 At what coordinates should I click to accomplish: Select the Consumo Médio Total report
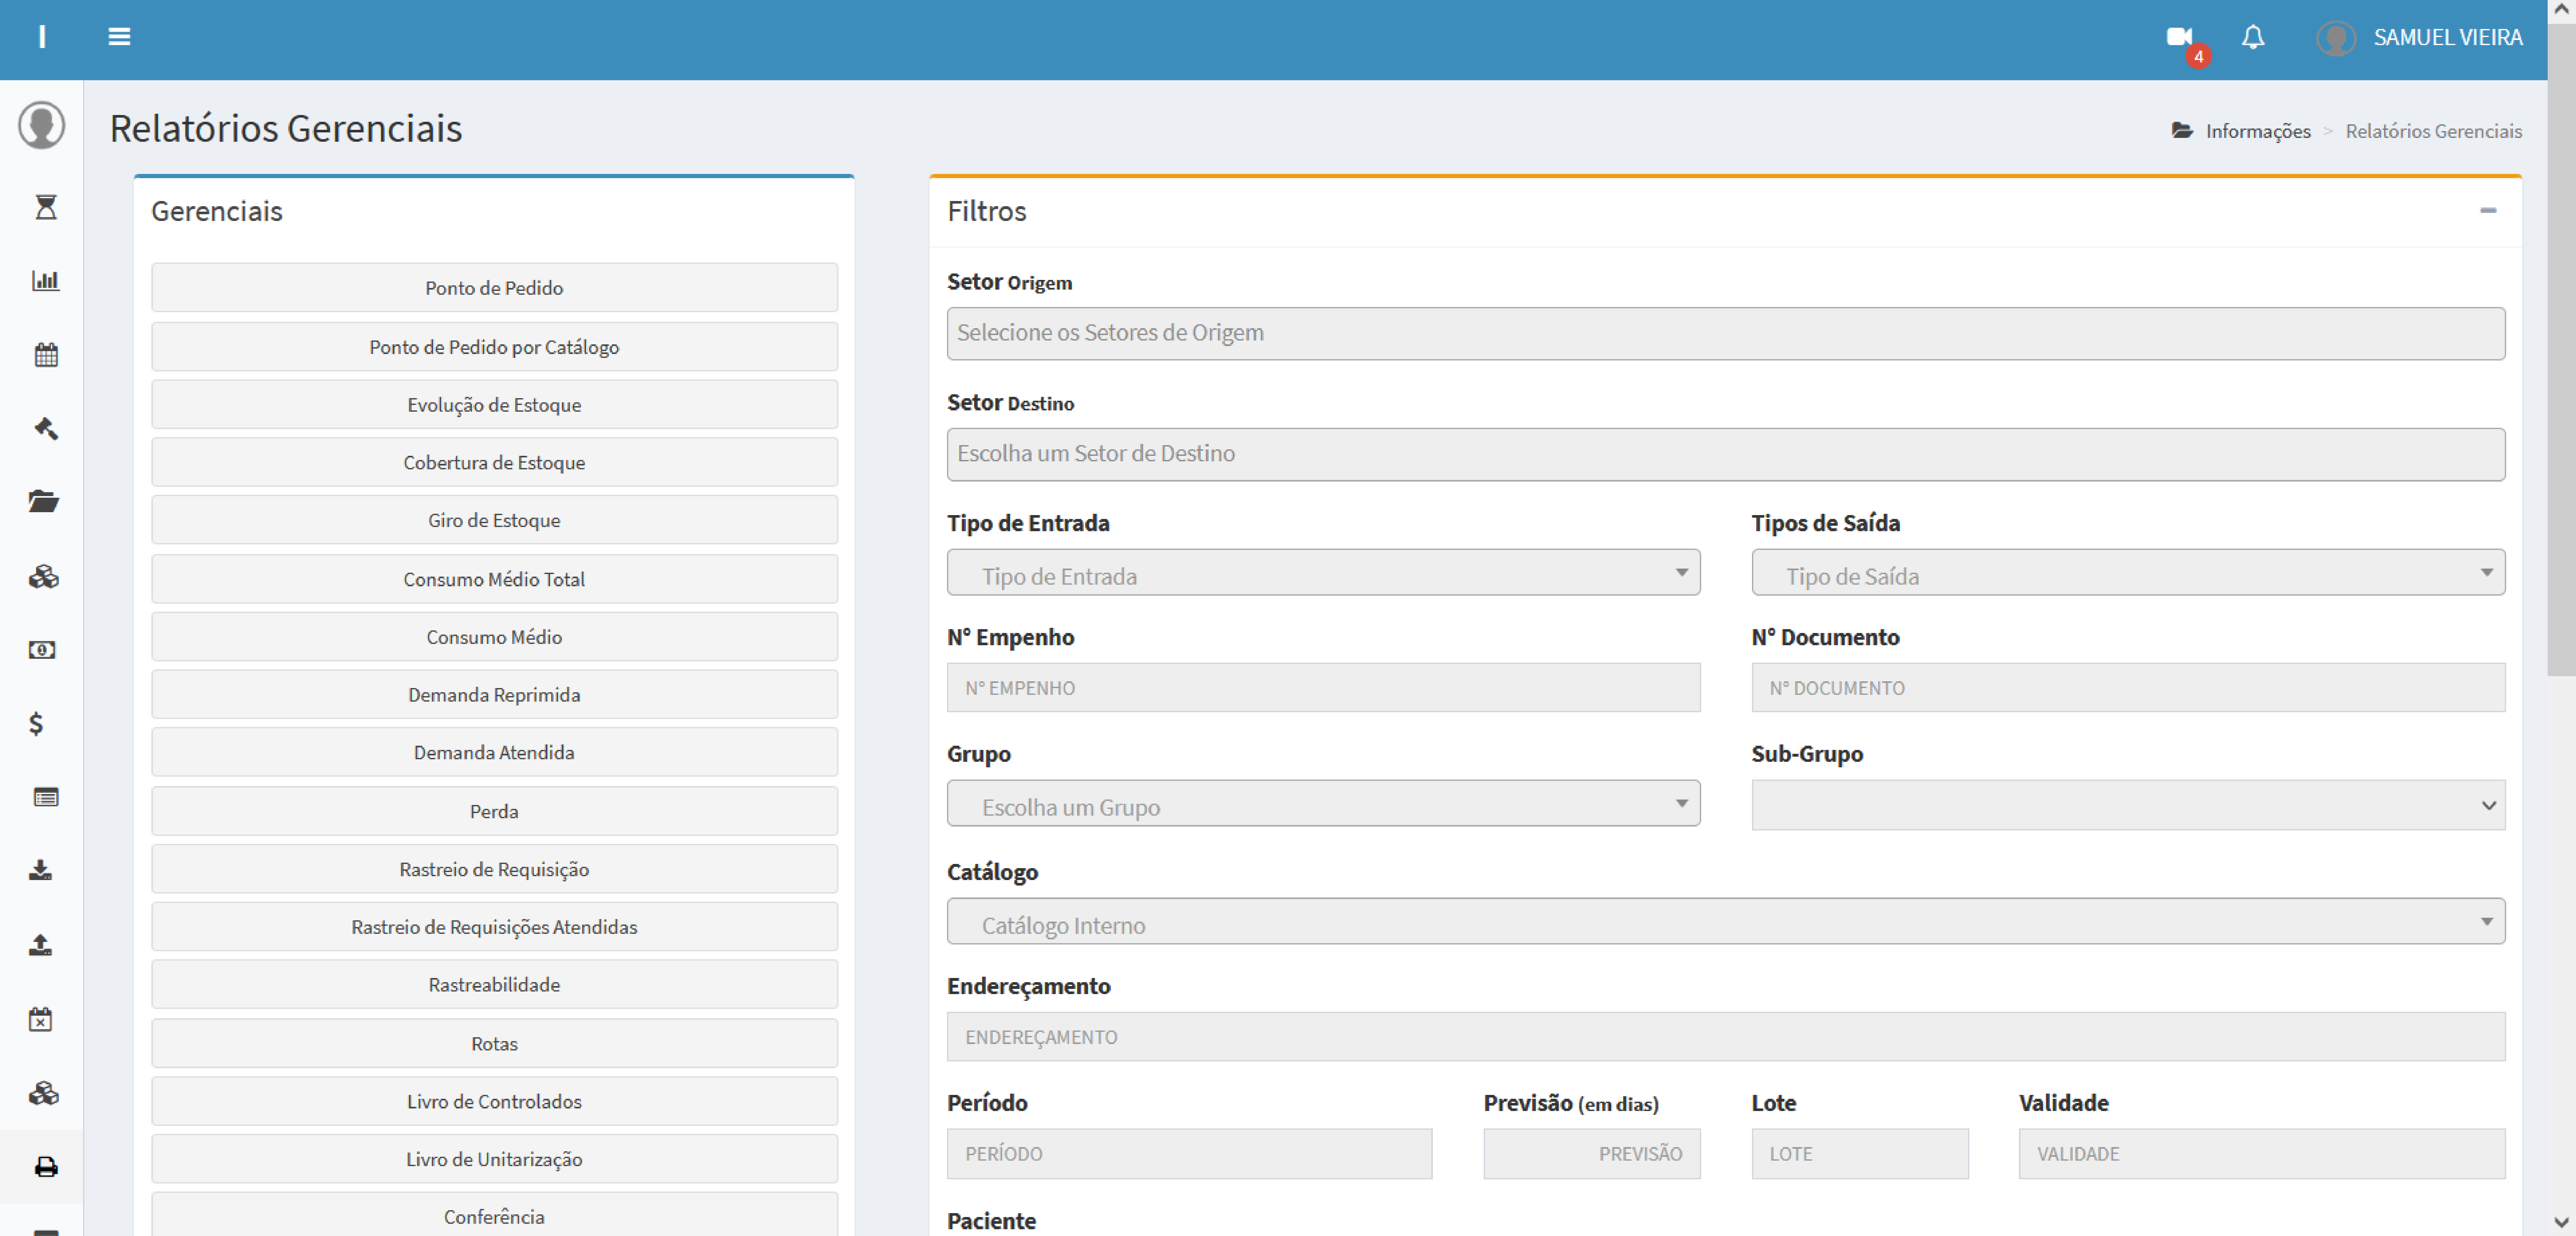coord(494,579)
